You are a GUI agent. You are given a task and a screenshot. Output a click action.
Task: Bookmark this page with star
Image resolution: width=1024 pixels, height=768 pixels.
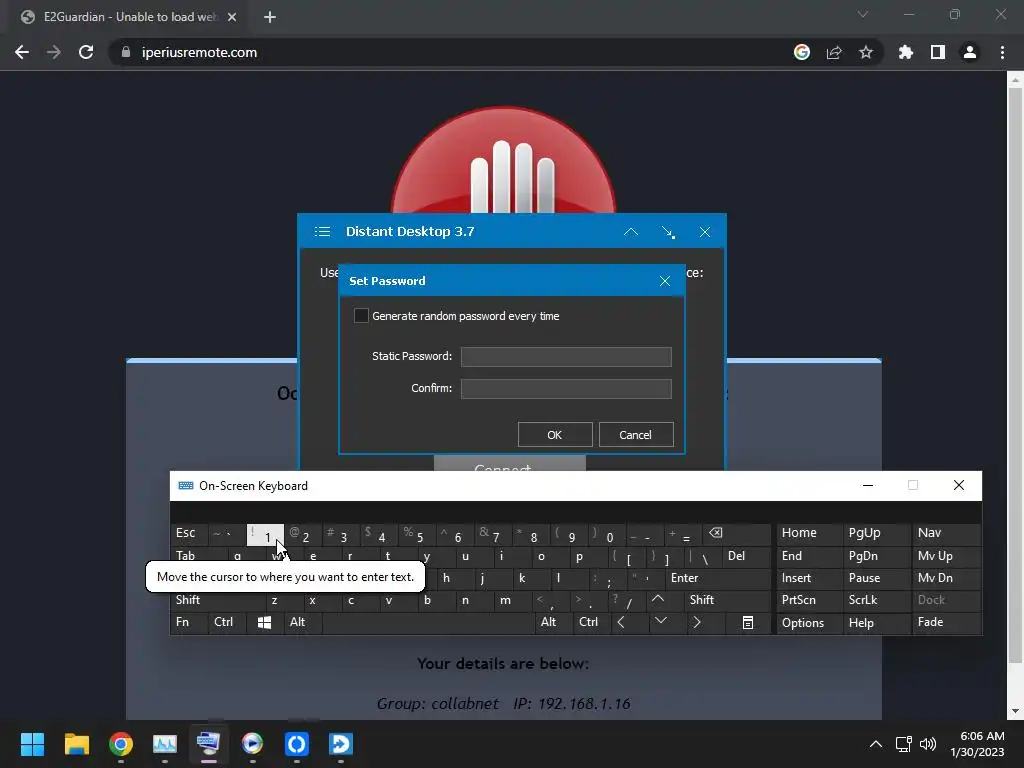point(866,52)
